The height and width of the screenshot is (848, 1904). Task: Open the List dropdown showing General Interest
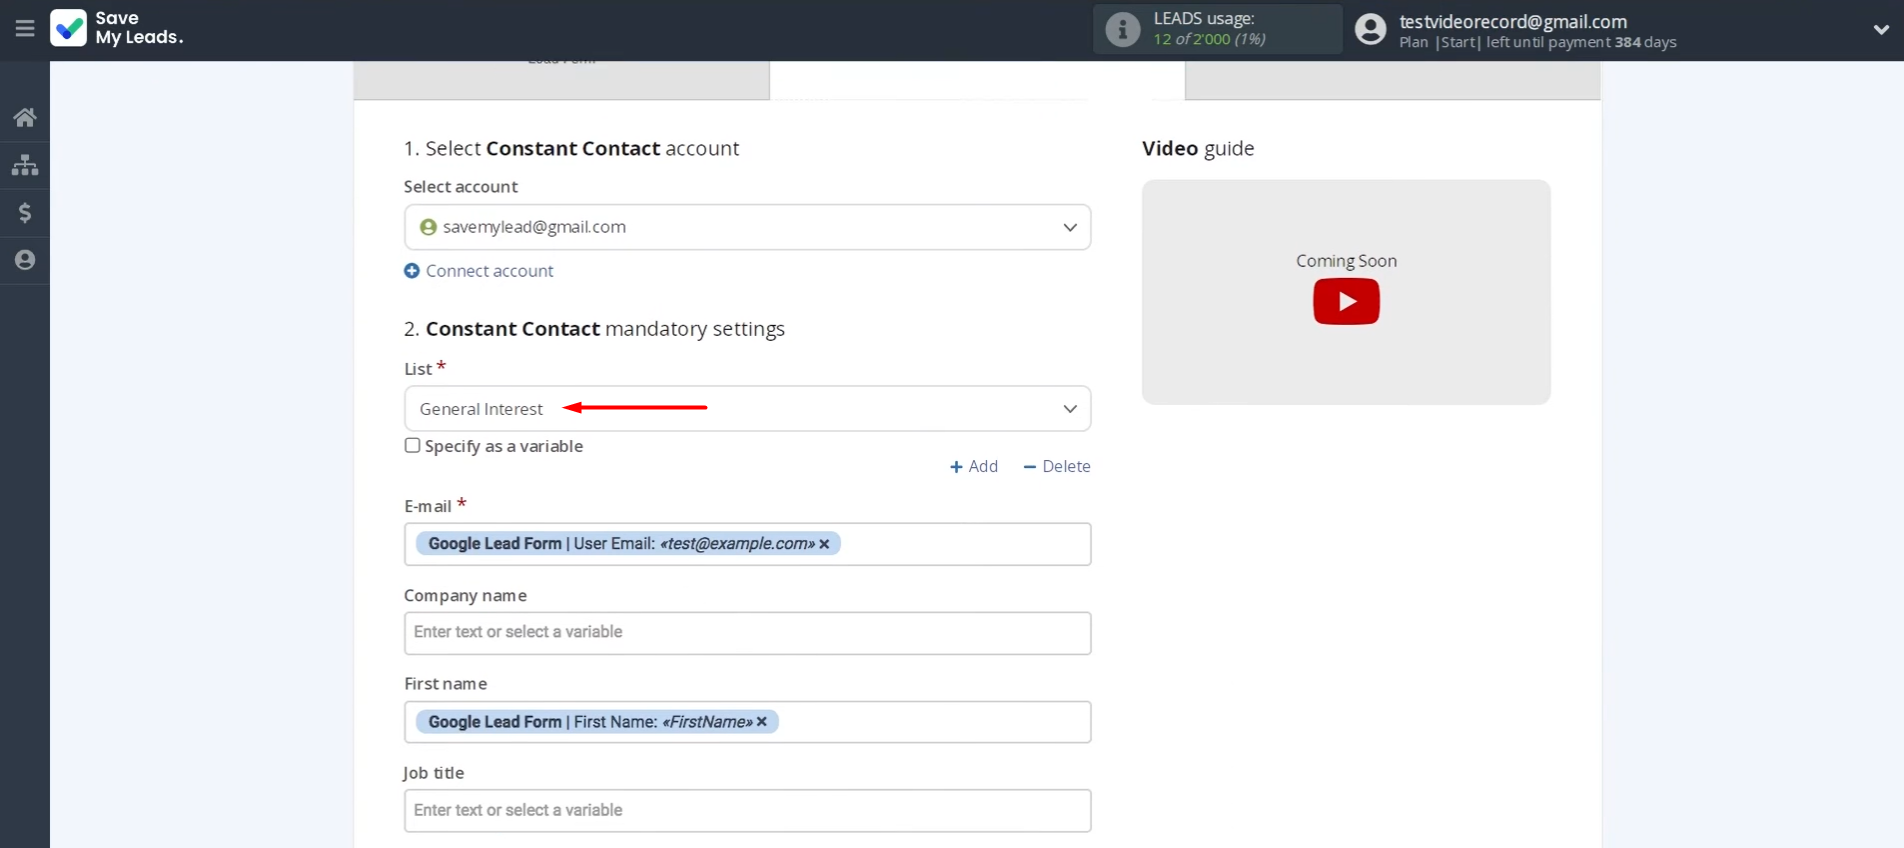pyautogui.click(x=747, y=409)
